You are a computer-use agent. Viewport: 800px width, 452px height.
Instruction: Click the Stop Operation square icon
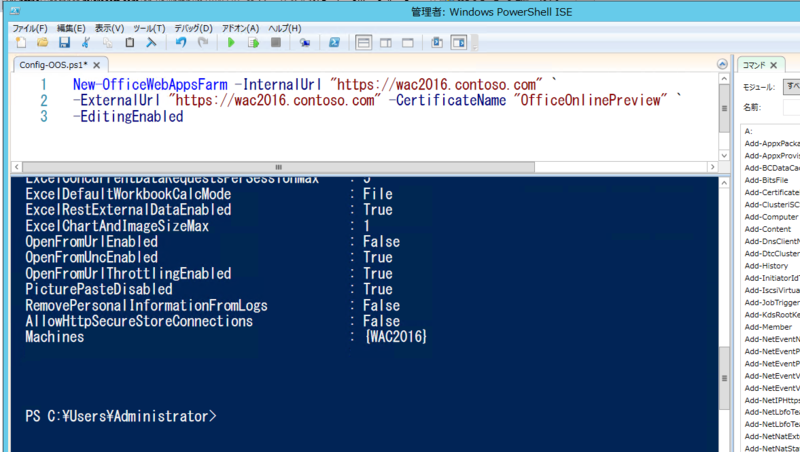click(275, 43)
